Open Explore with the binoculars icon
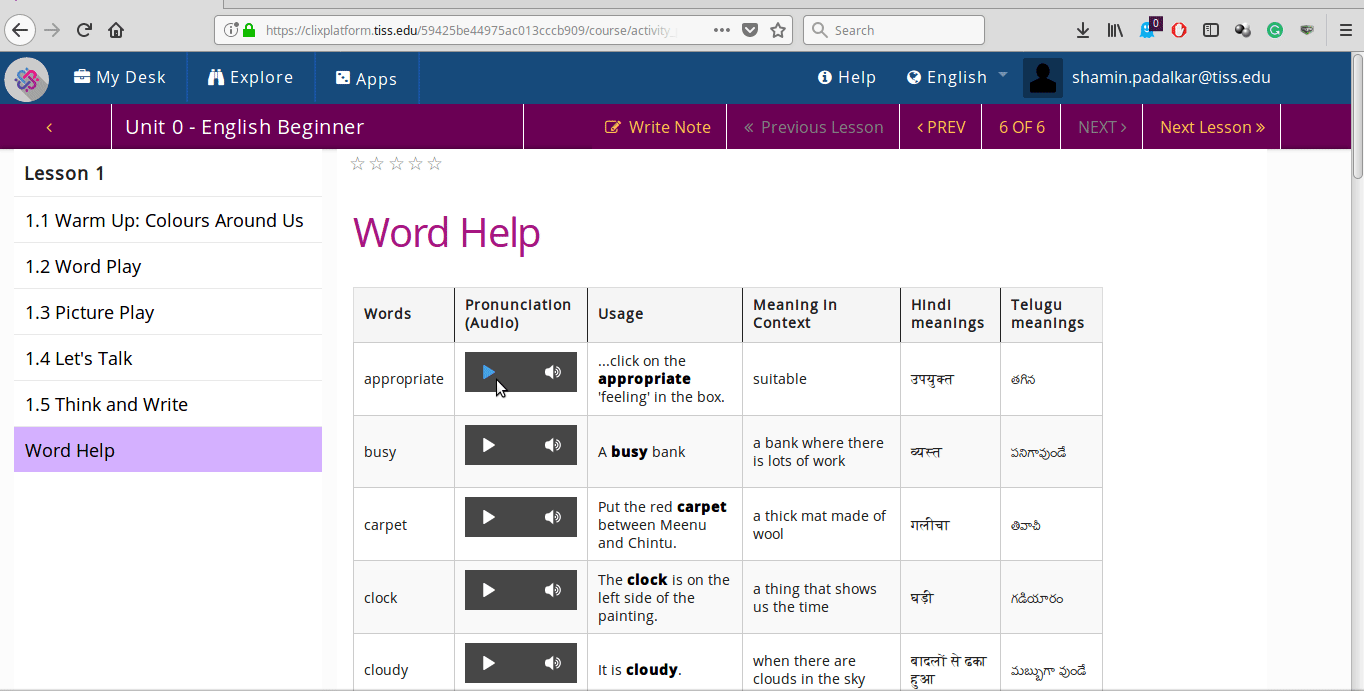 click(x=250, y=78)
